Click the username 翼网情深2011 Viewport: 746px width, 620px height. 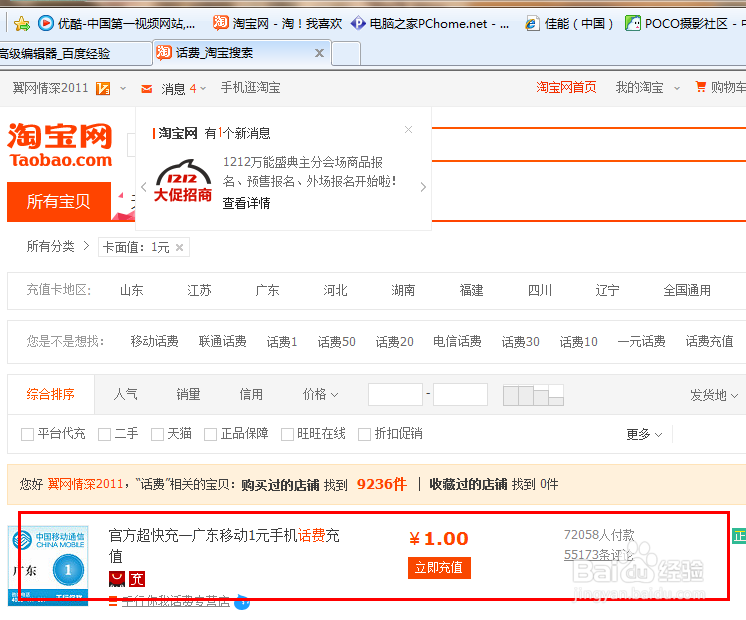pyautogui.click(x=50, y=88)
